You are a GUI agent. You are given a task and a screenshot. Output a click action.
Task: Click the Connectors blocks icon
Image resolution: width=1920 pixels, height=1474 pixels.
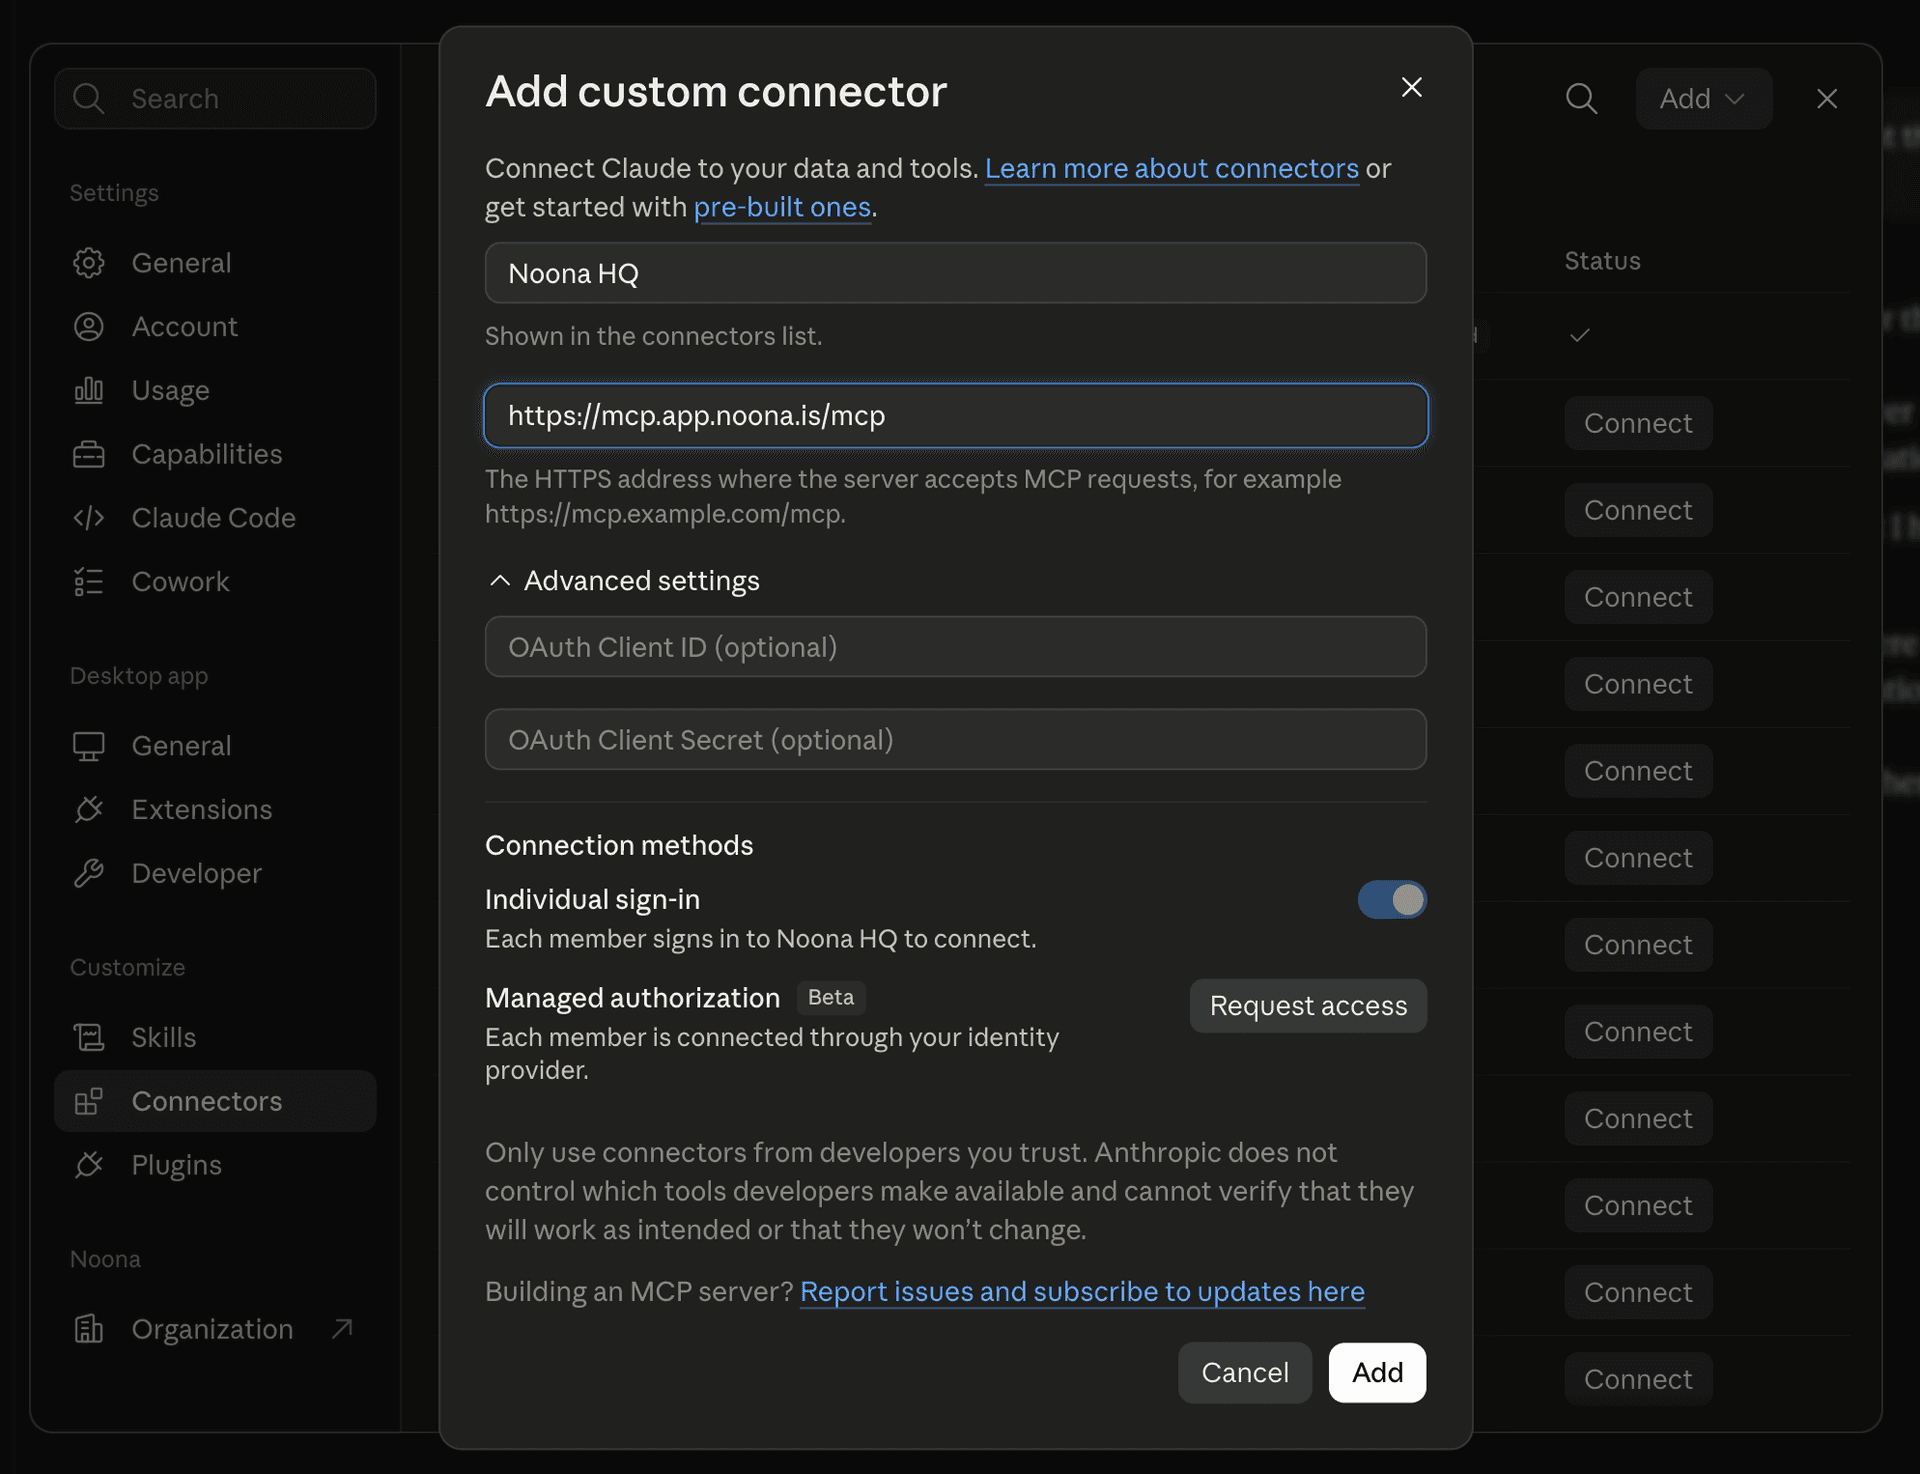click(x=89, y=1101)
